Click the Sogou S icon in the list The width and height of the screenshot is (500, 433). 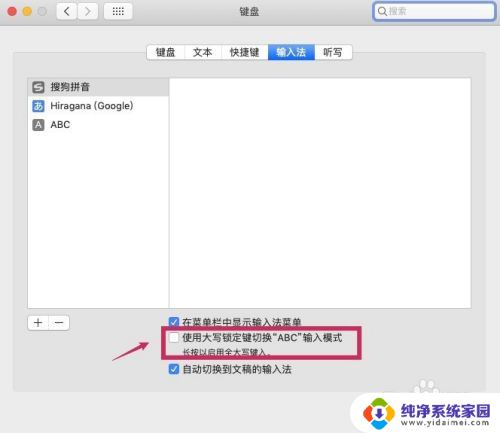[38, 87]
